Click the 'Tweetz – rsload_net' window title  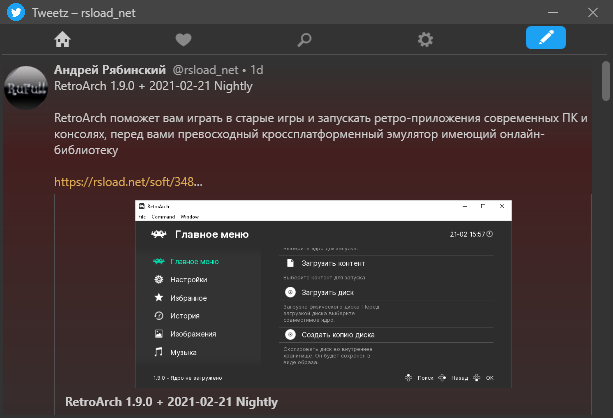(x=84, y=13)
